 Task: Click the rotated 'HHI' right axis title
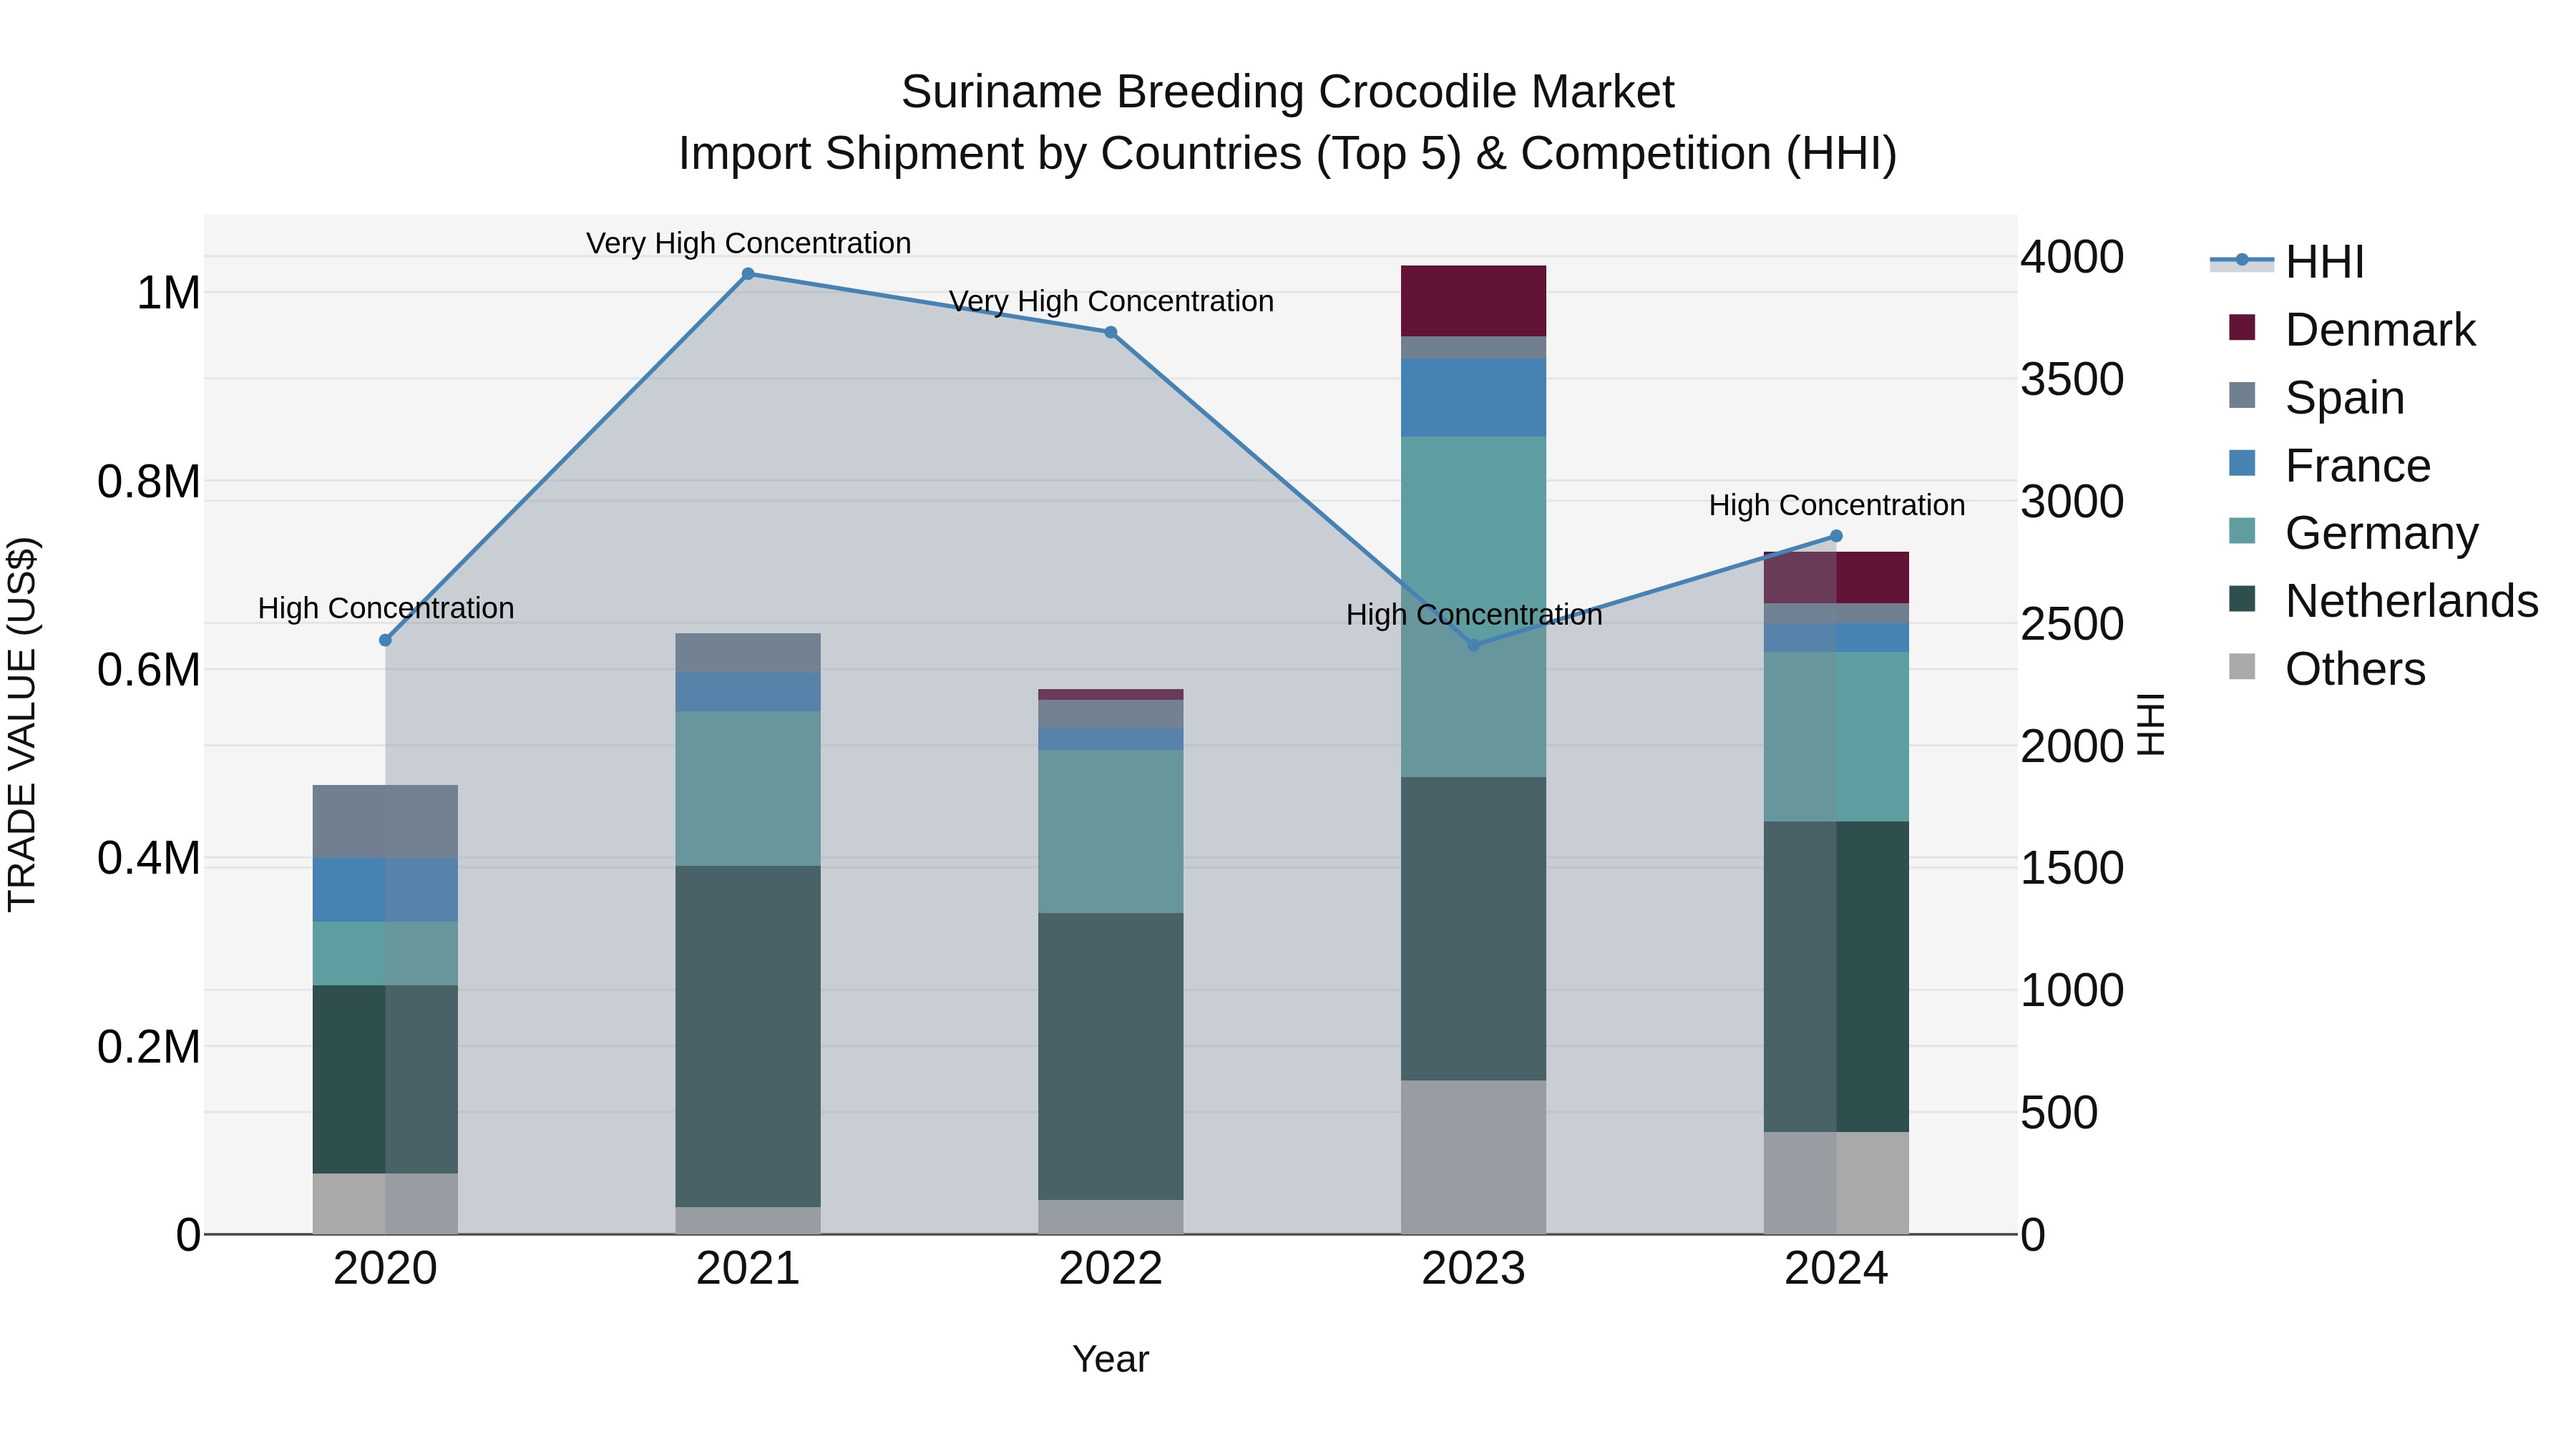[2150, 724]
